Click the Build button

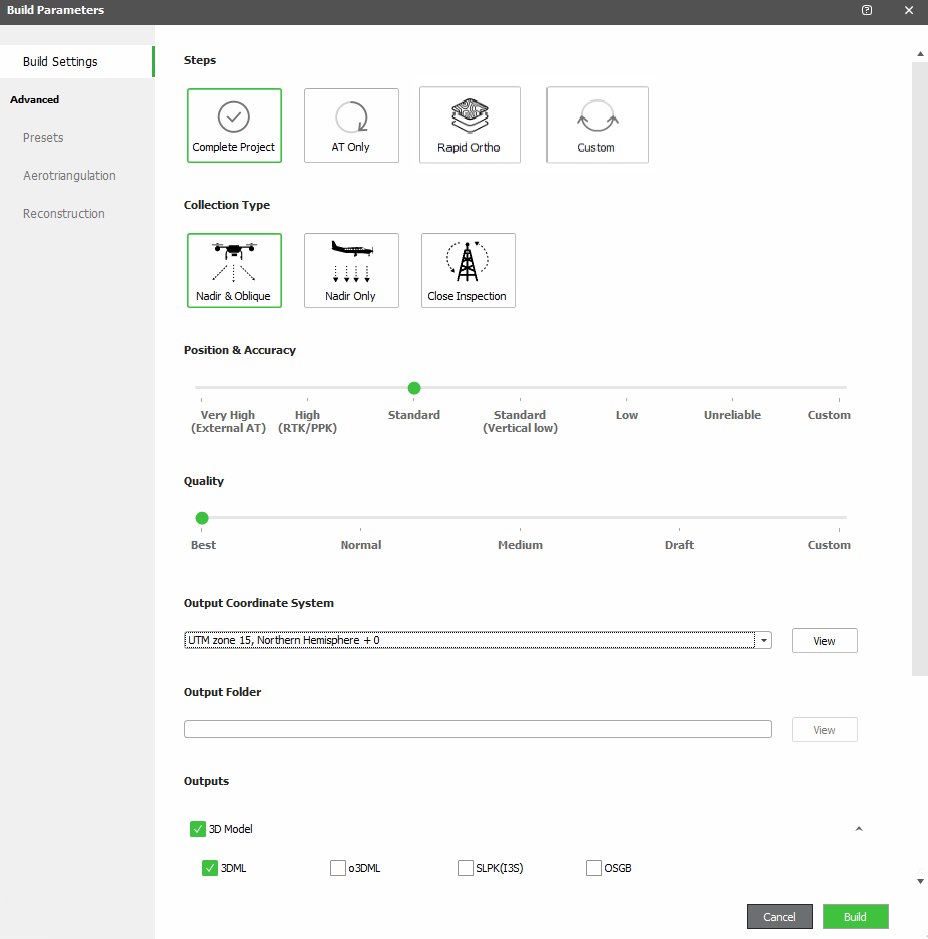855,916
